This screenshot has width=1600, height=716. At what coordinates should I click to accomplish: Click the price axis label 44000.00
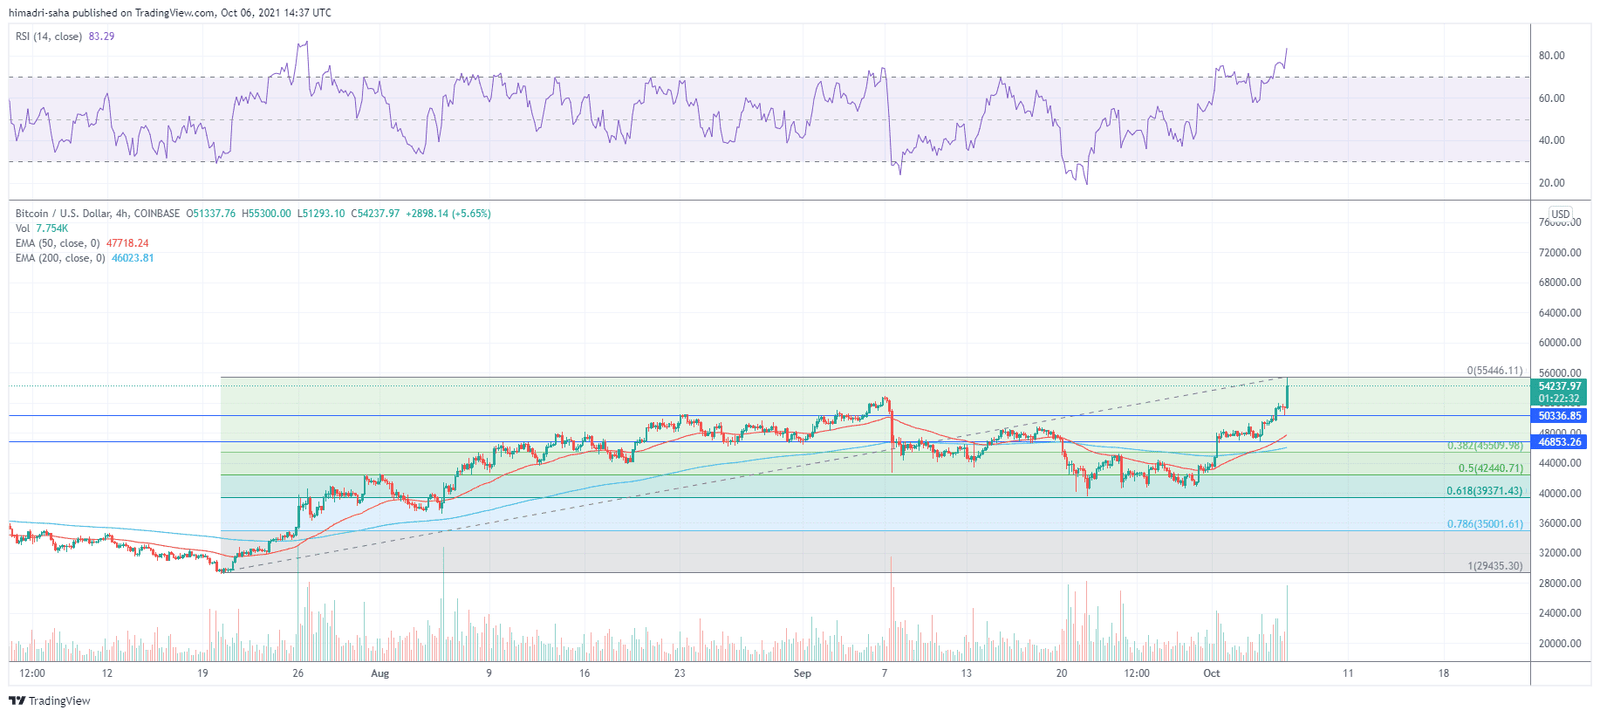(x=1560, y=463)
